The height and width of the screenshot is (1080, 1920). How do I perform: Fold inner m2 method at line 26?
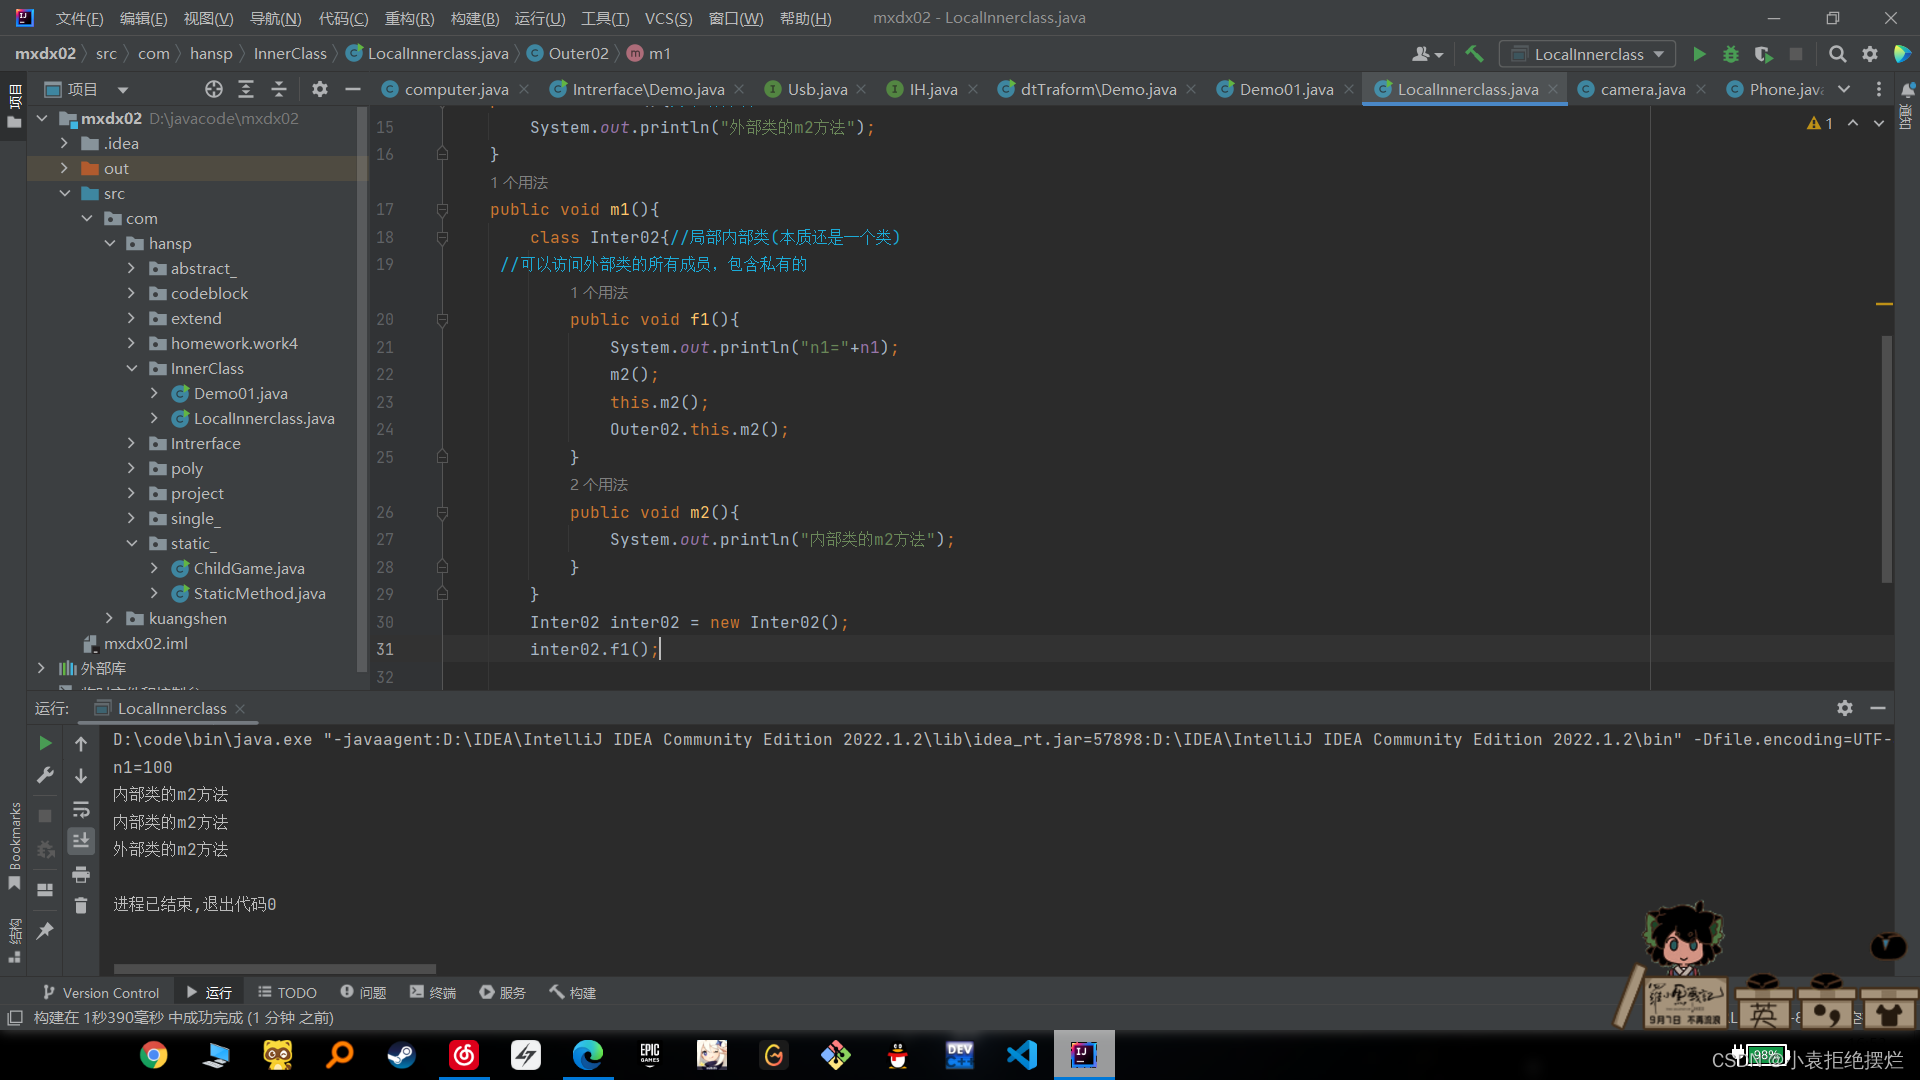click(442, 513)
